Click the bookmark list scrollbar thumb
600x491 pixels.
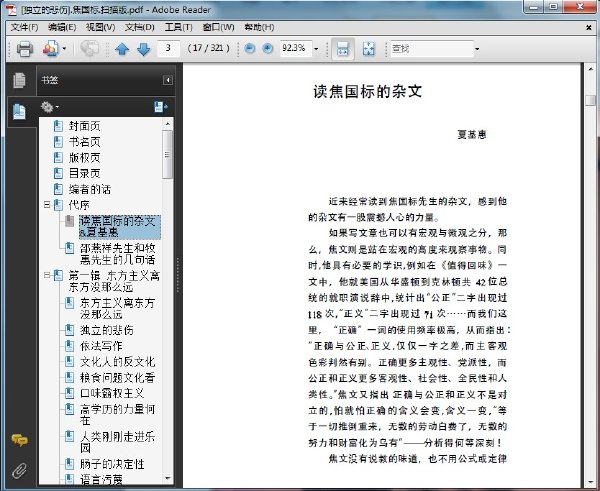[168, 155]
